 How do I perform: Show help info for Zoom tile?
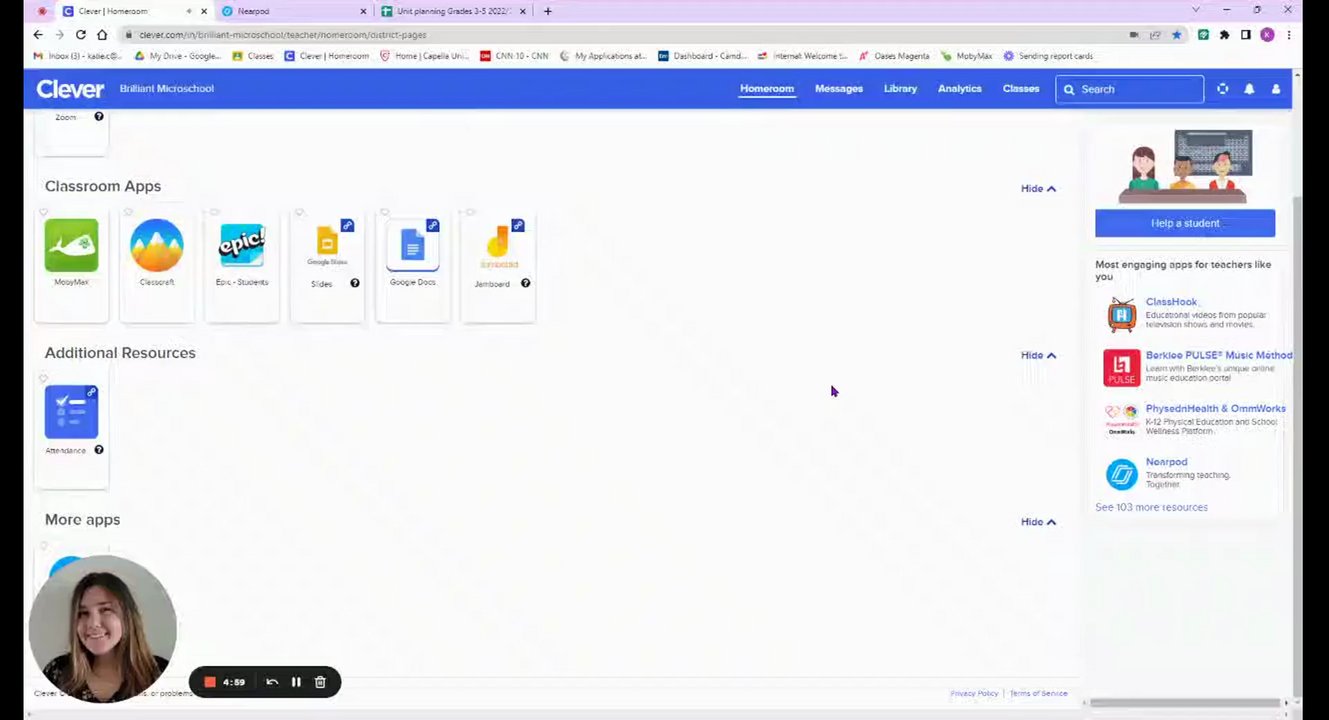(x=98, y=117)
